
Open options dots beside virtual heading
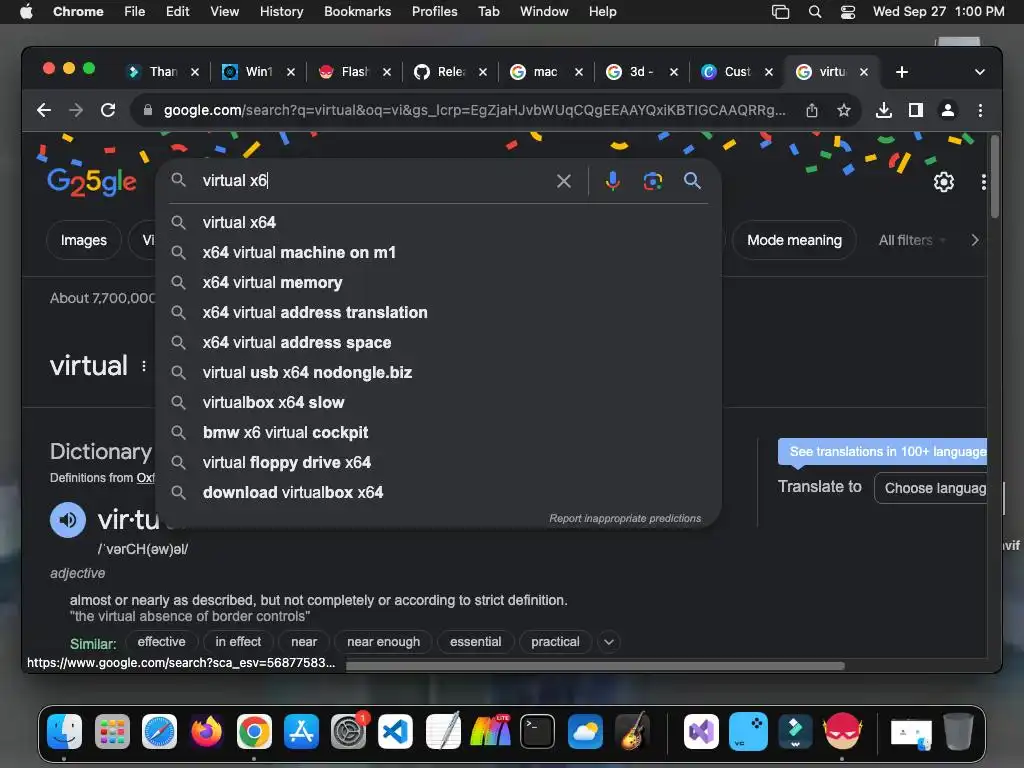coord(144,366)
